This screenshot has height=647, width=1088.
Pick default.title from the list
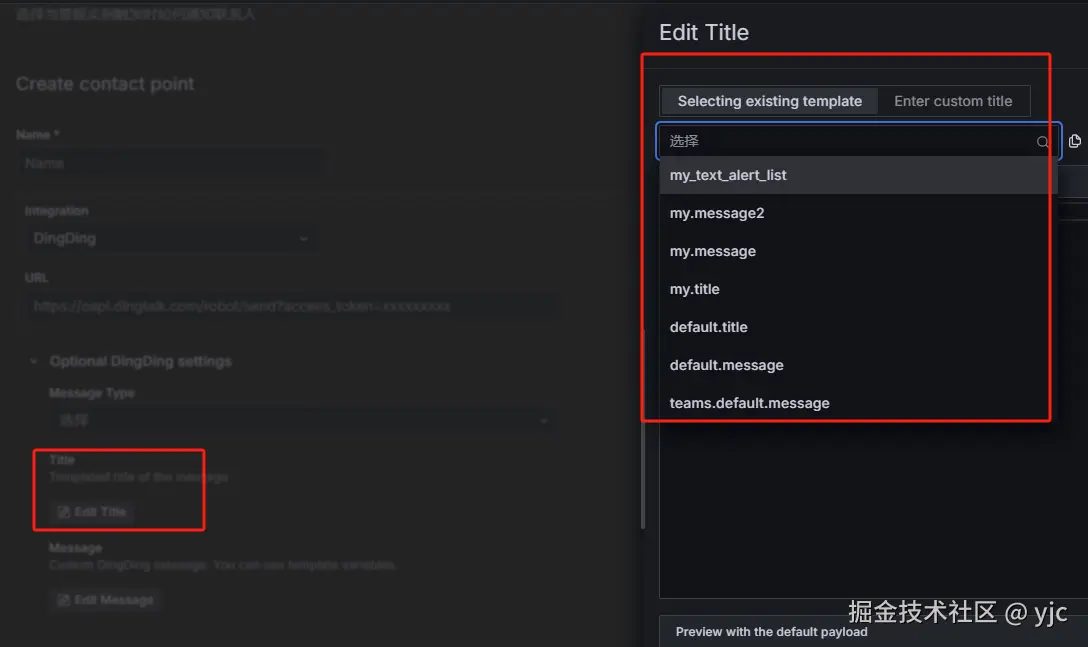(x=858, y=327)
